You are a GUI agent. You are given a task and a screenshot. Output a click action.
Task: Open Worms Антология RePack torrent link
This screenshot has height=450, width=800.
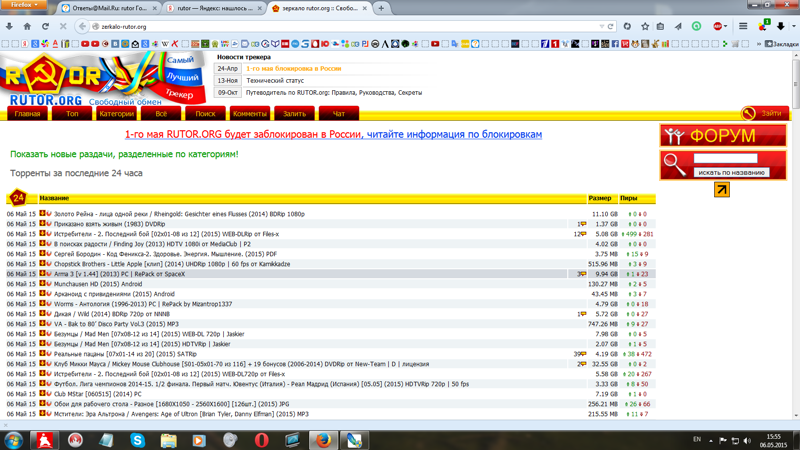pos(143,304)
